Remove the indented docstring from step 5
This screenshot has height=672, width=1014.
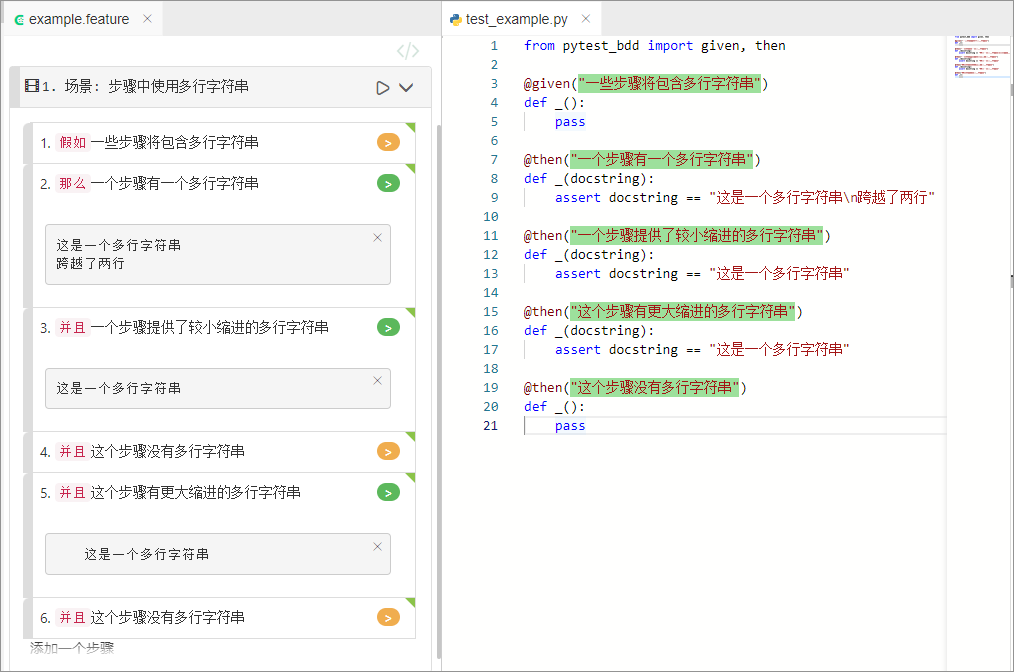point(377,547)
